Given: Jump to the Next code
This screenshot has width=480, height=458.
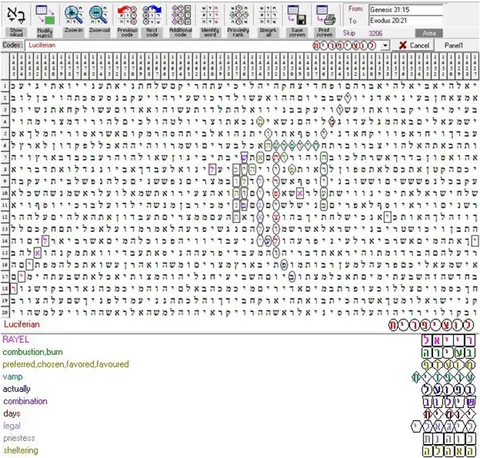Looking at the screenshot, I should coord(152,15).
